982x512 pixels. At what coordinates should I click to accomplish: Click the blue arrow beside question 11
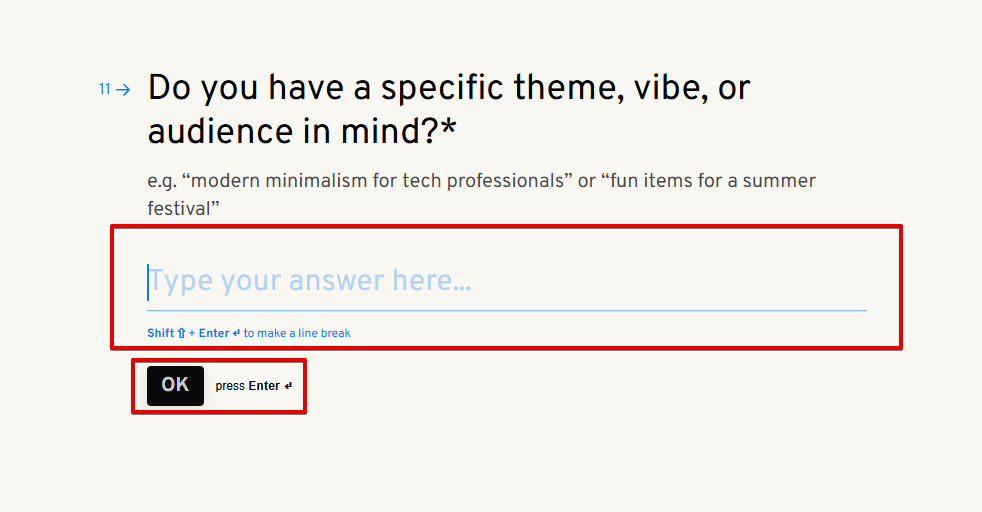123,90
